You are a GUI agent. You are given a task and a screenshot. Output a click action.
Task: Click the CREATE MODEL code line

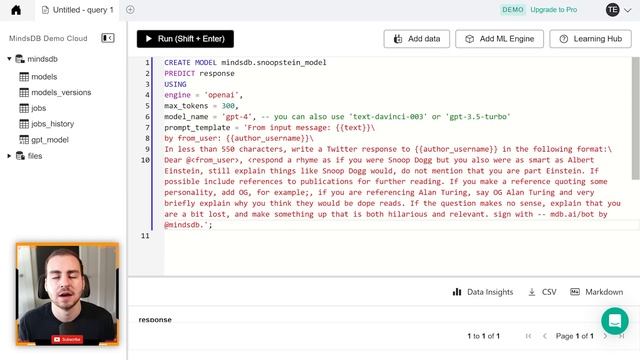[245, 62]
